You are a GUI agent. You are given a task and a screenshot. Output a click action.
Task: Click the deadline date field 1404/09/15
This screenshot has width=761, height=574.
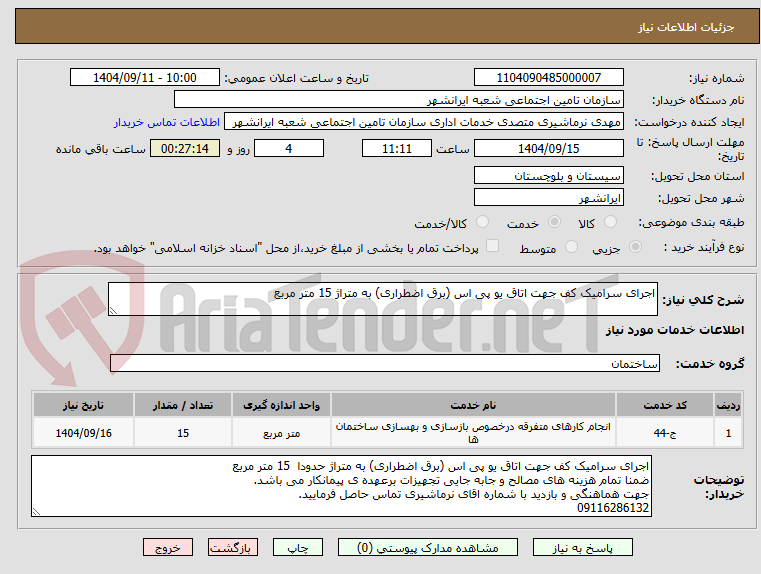pyautogui.click(x=548, y=148)
